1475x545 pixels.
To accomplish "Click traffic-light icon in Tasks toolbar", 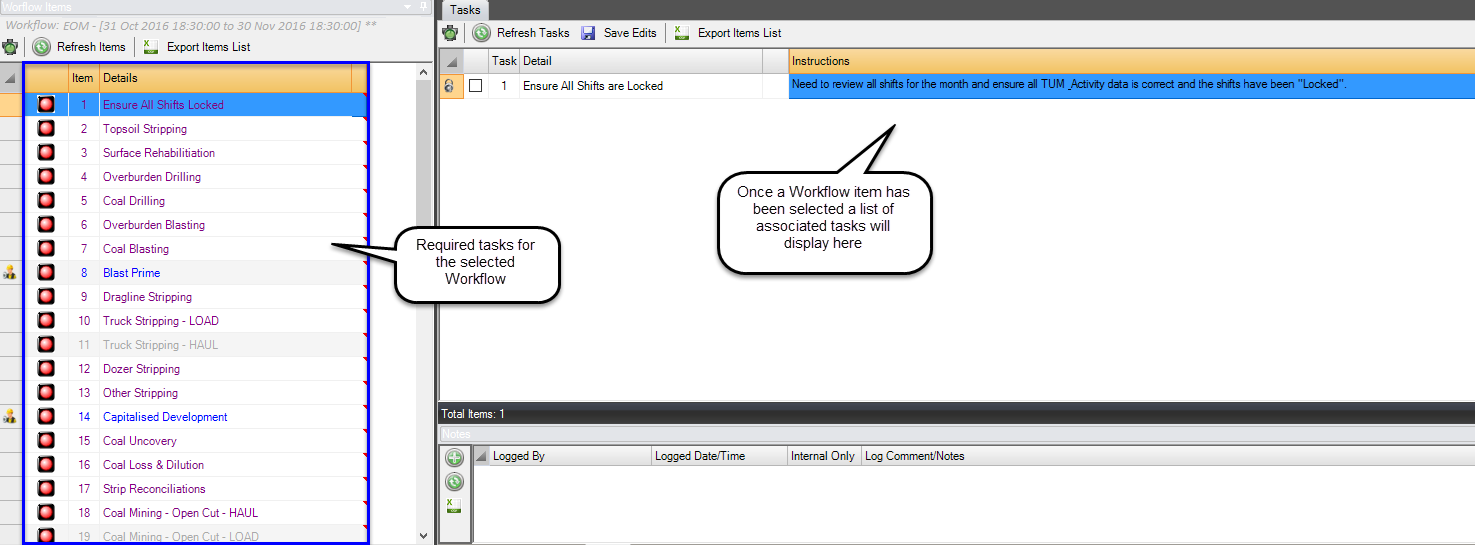I will pos(451,33).
